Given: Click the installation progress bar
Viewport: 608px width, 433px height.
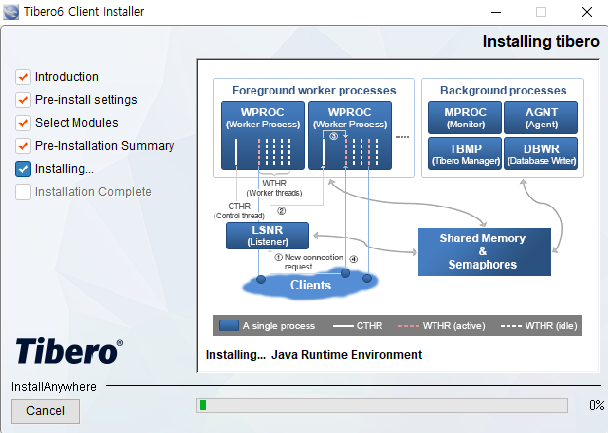Looking at the screenshot, I should pyautogui.click(x=382, y=405).
